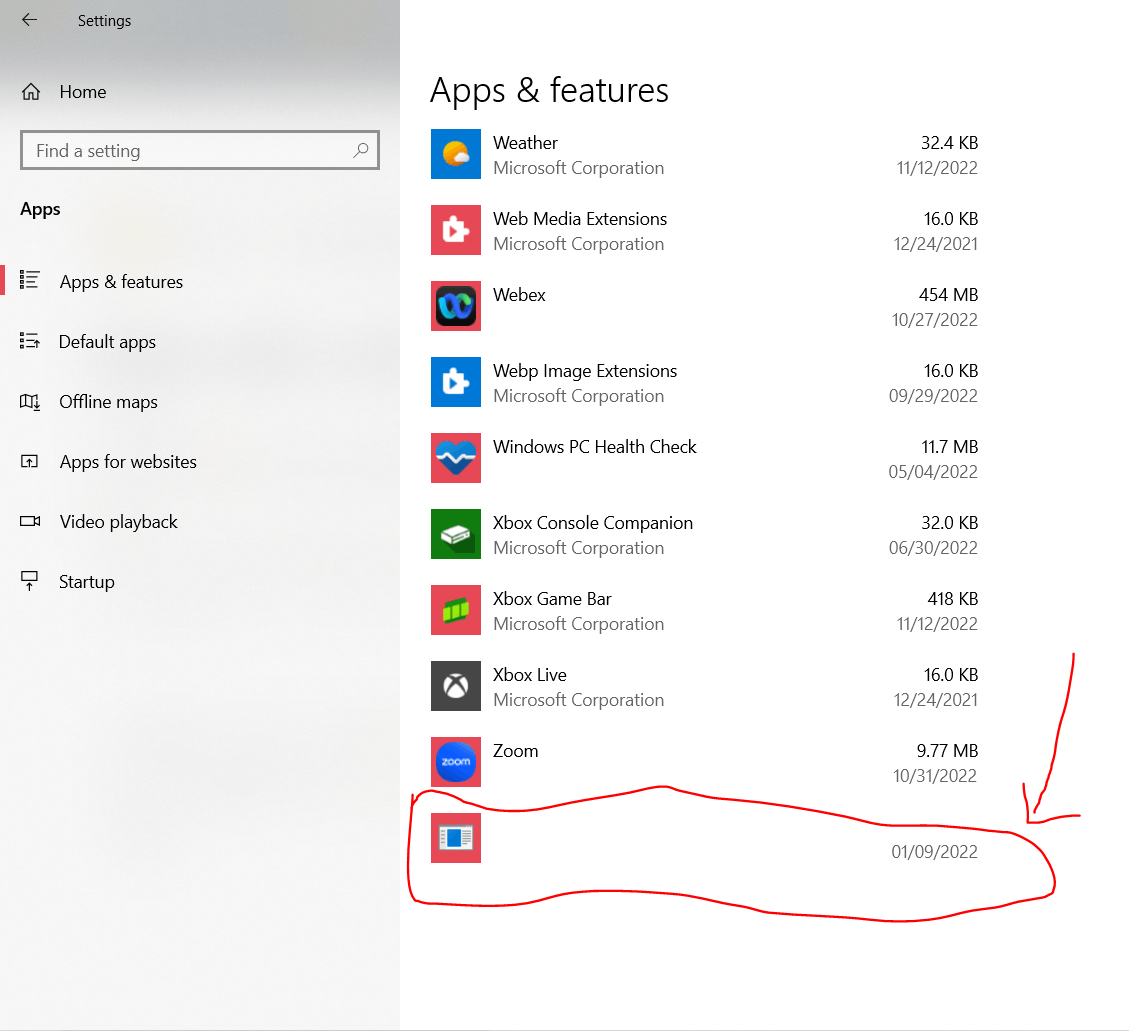Open Apps for websites page

tap(128, 462)
